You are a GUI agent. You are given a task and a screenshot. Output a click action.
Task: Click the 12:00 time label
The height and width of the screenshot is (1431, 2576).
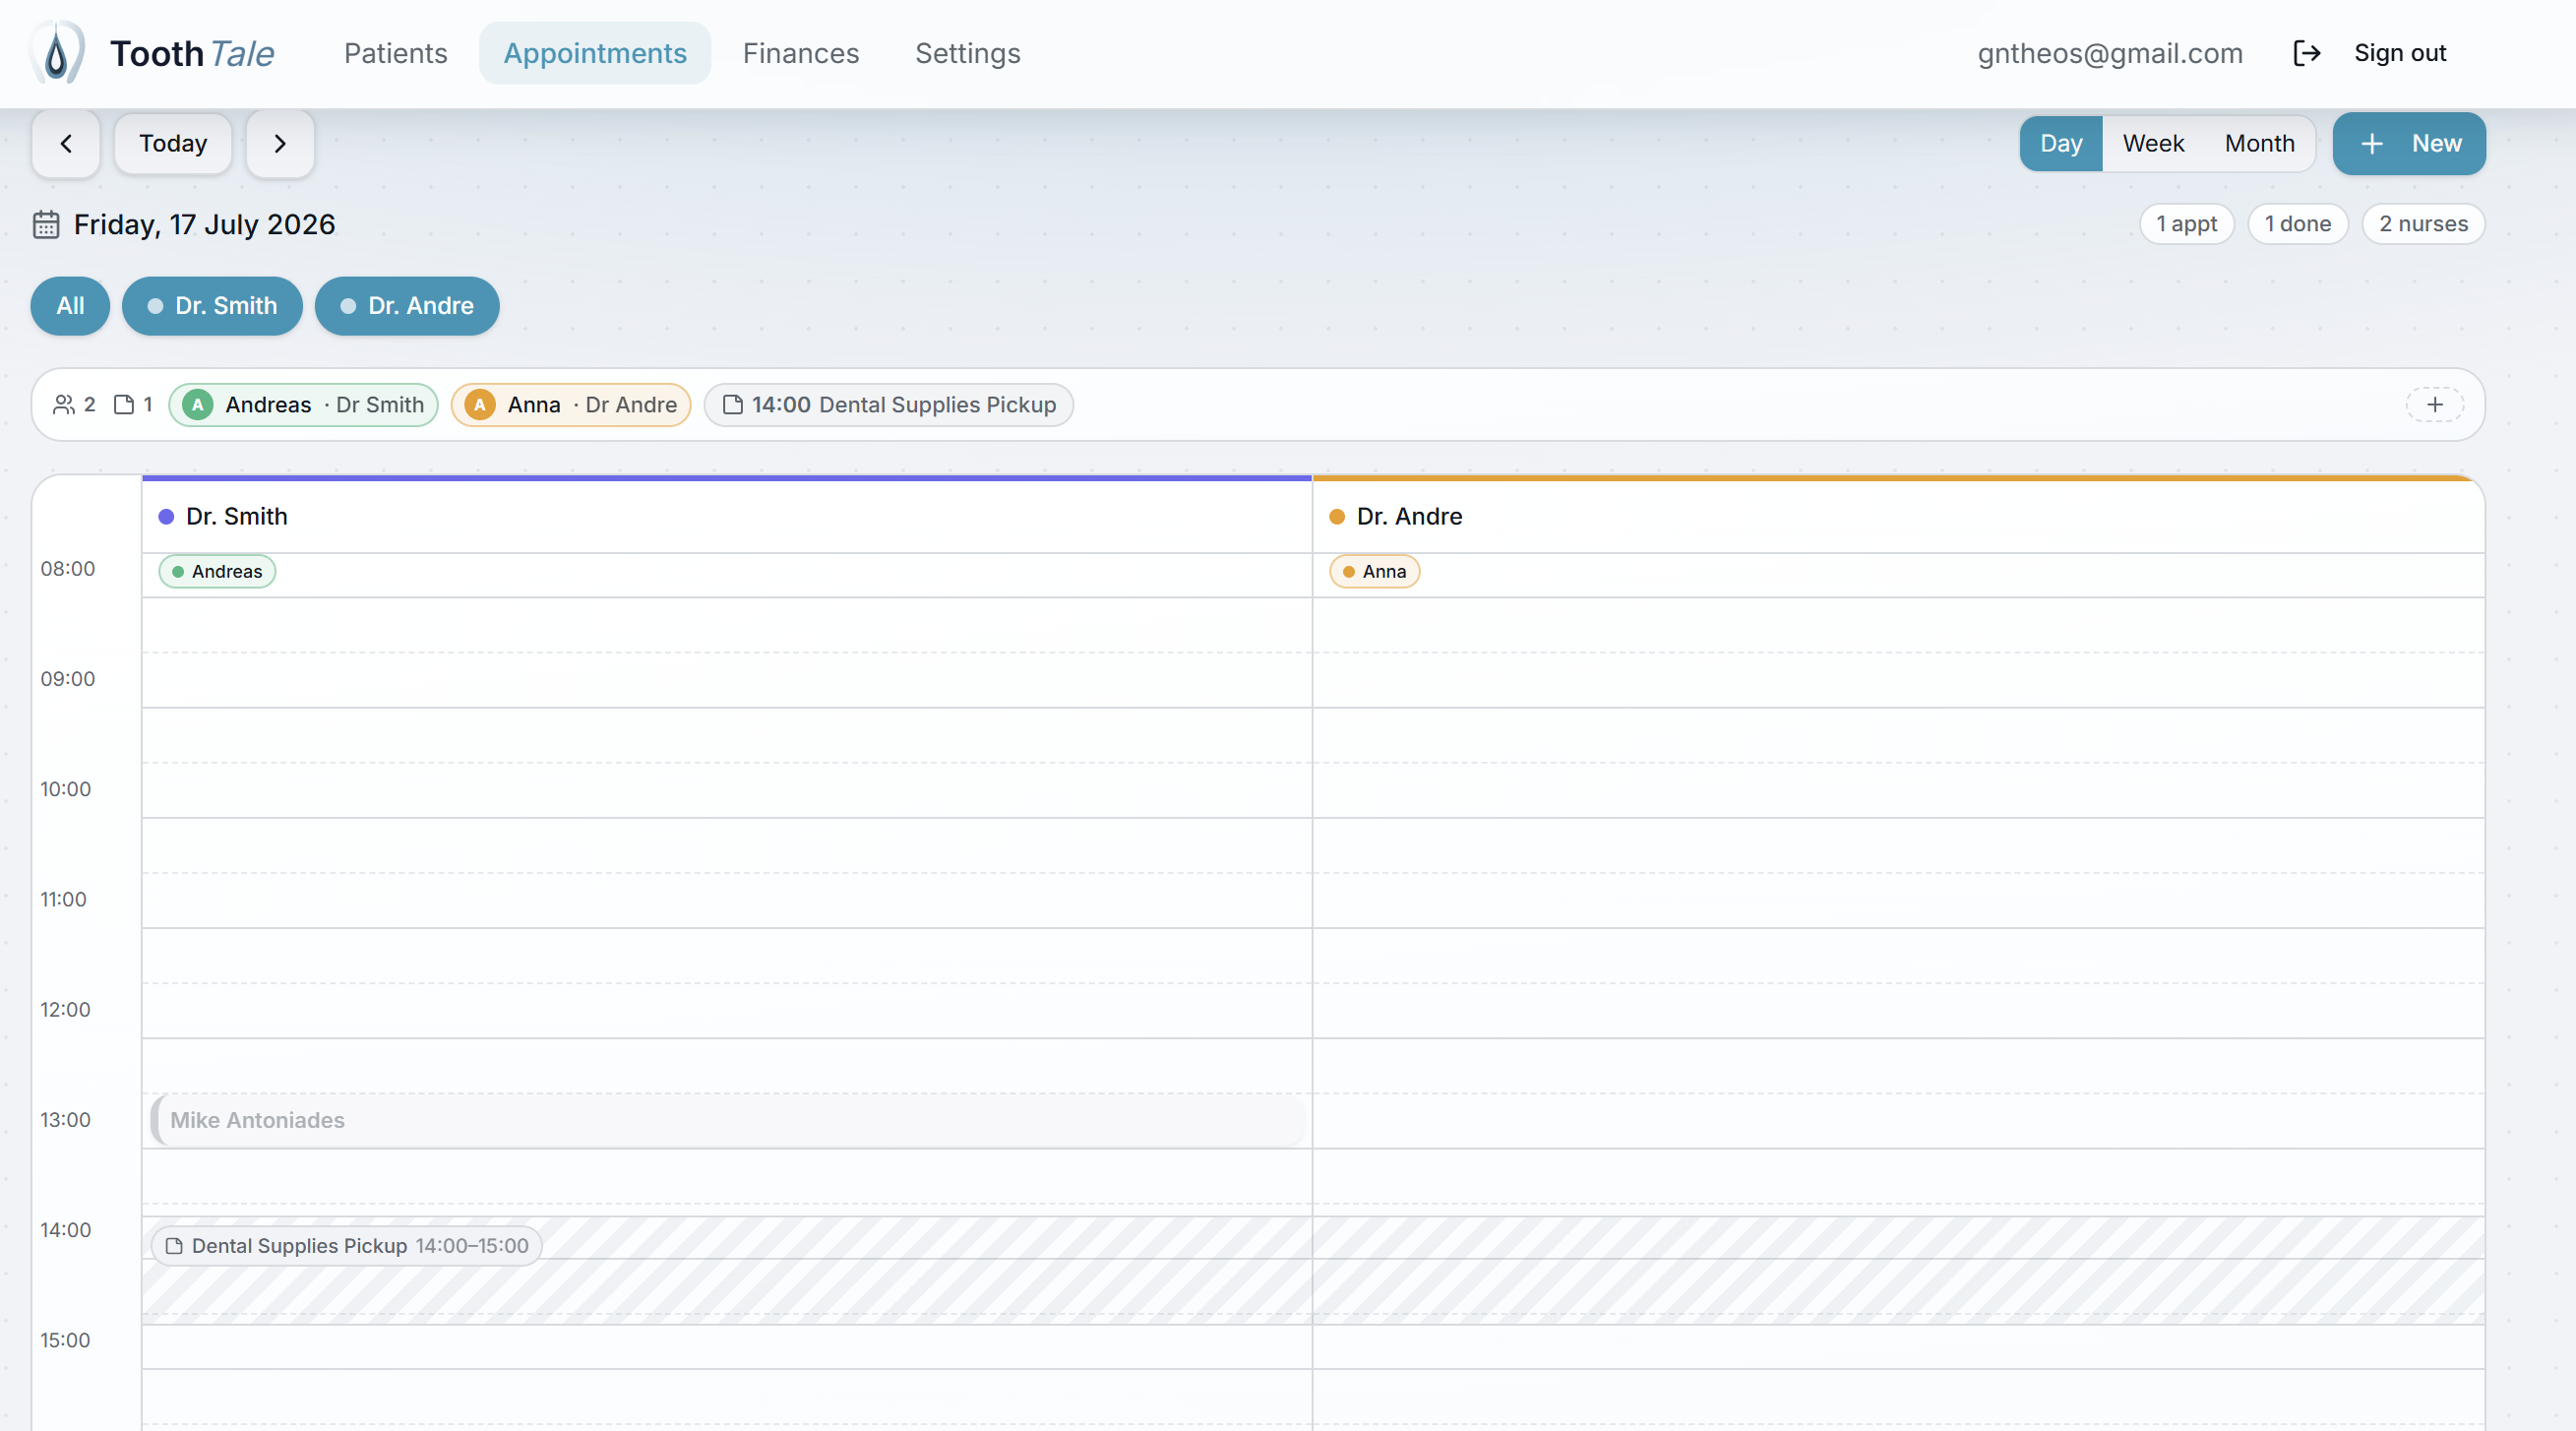(x=65, y=1009)
